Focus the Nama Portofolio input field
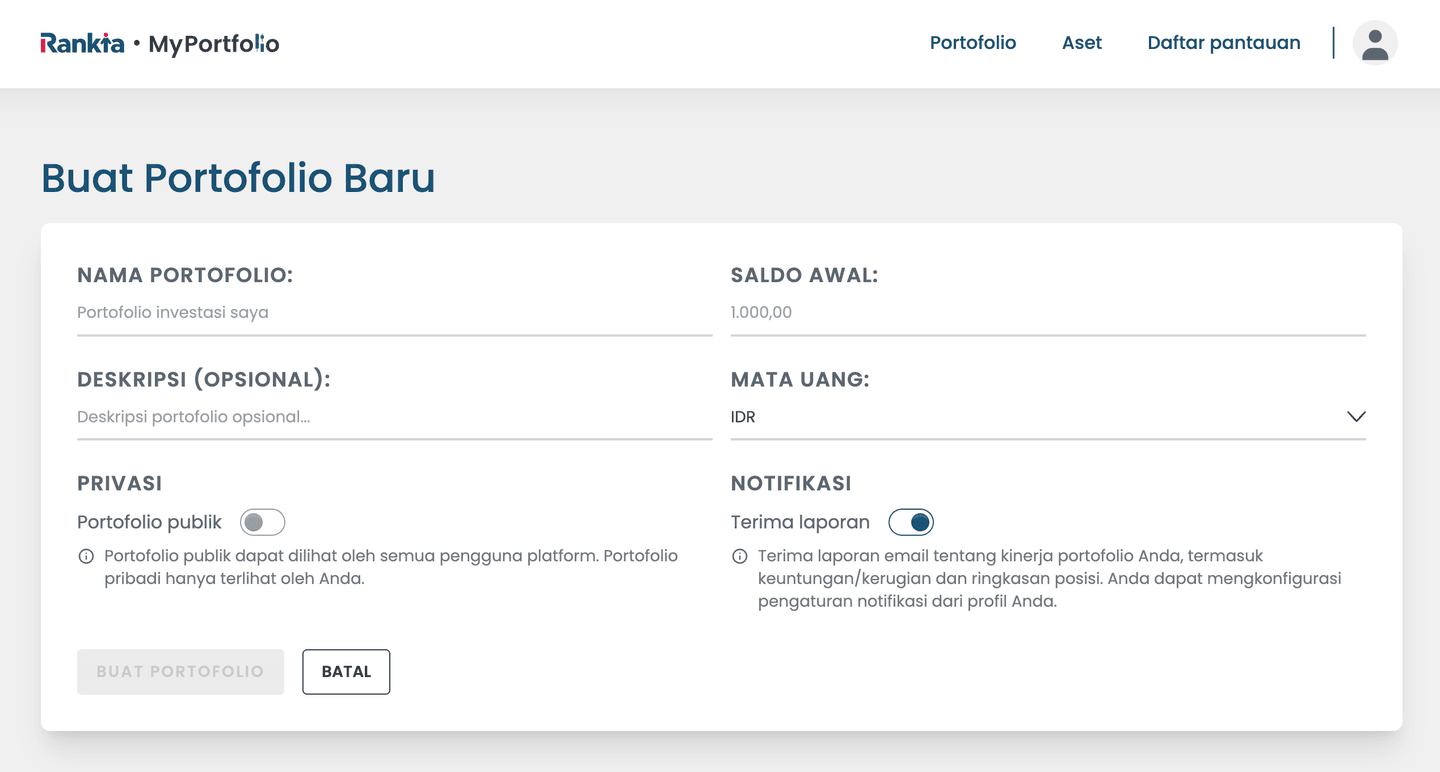Image resolution: width=1440 pixels, height=772 pixels. [x=394, y=312]
